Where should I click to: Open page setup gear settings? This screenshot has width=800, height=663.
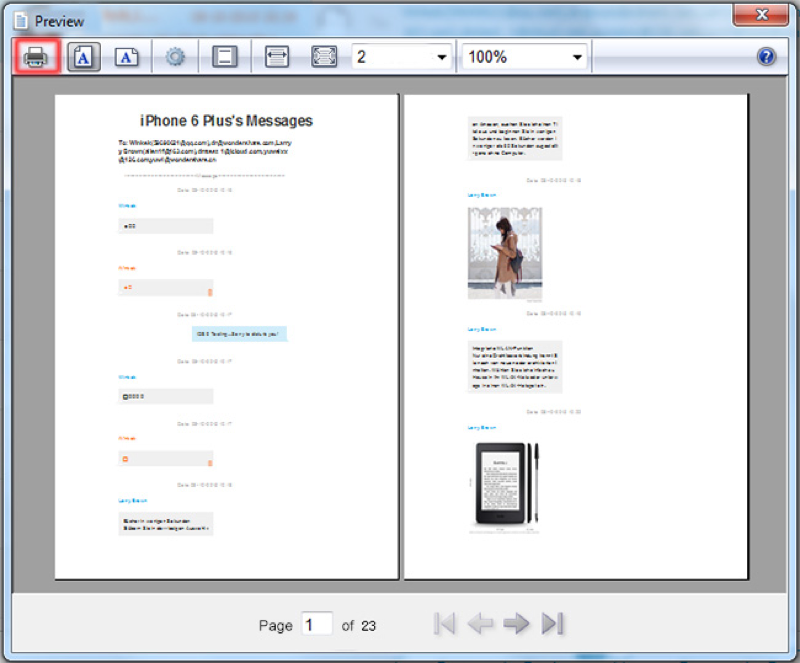coord(175,57)
